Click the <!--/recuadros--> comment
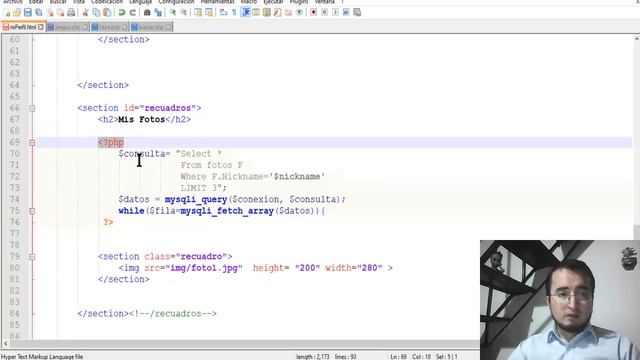The image size is (640, 360). (x=173, y=314)
